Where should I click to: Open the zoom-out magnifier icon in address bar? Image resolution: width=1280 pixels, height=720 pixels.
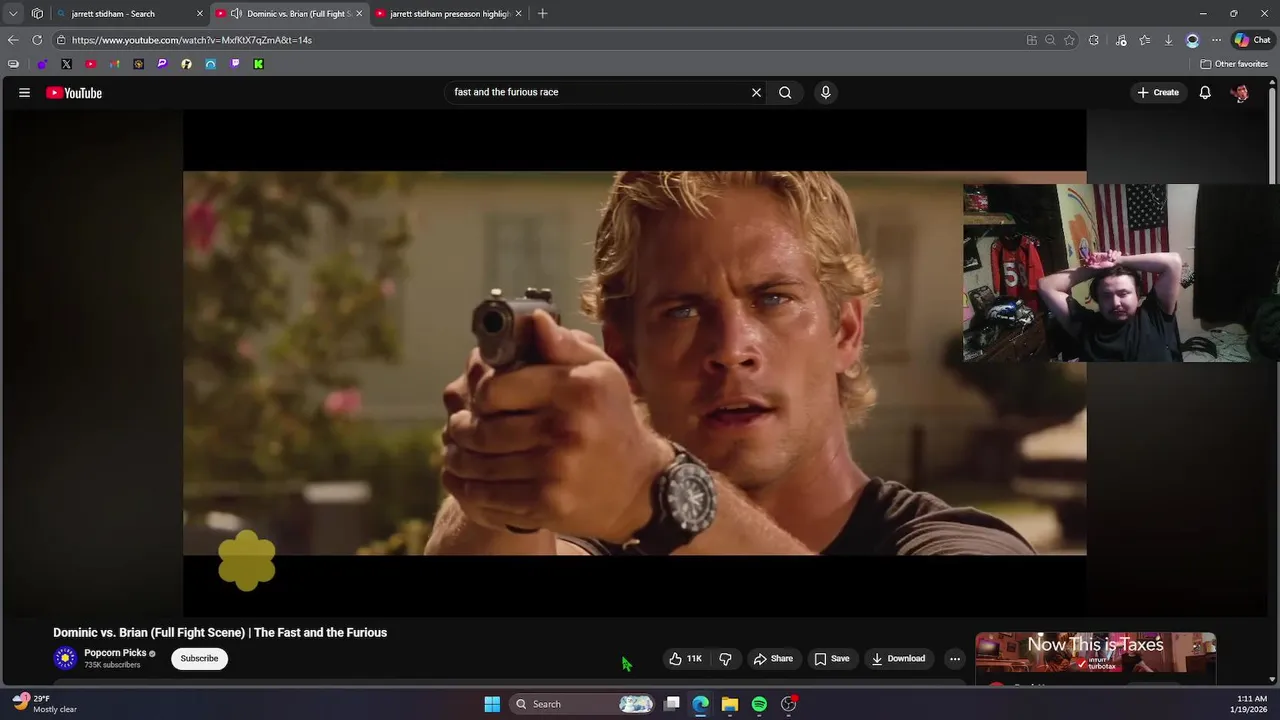pos(1050,40)
